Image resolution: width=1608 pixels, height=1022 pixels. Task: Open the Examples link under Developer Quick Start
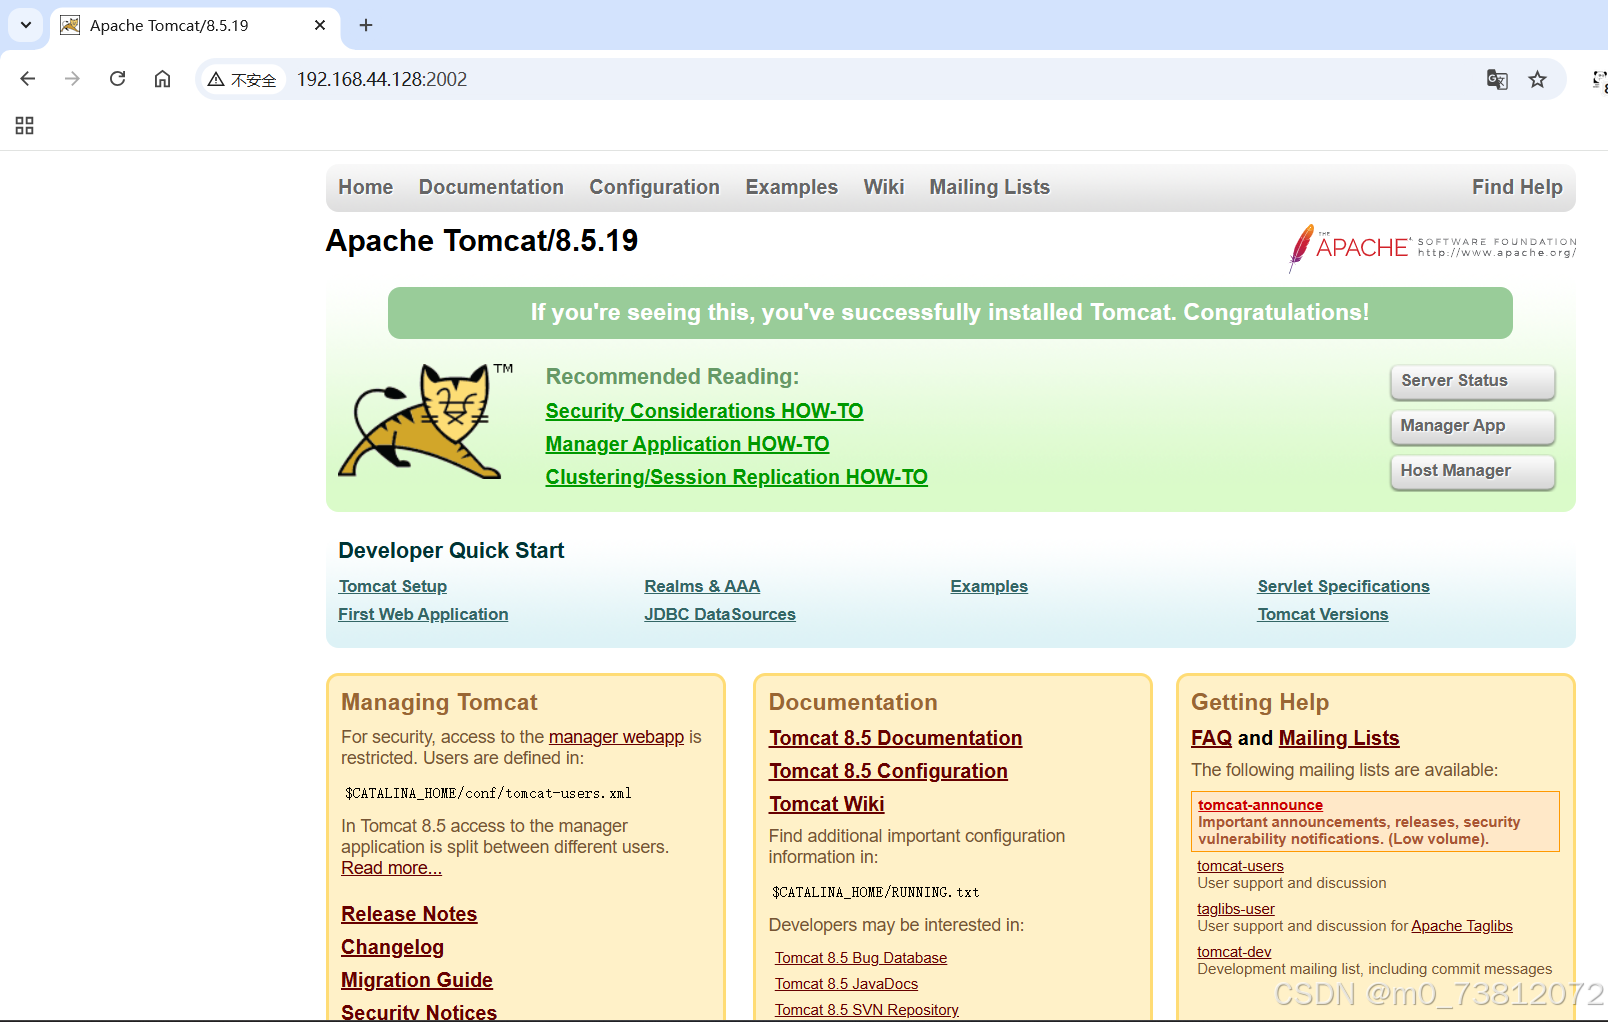tap(989, 586)
